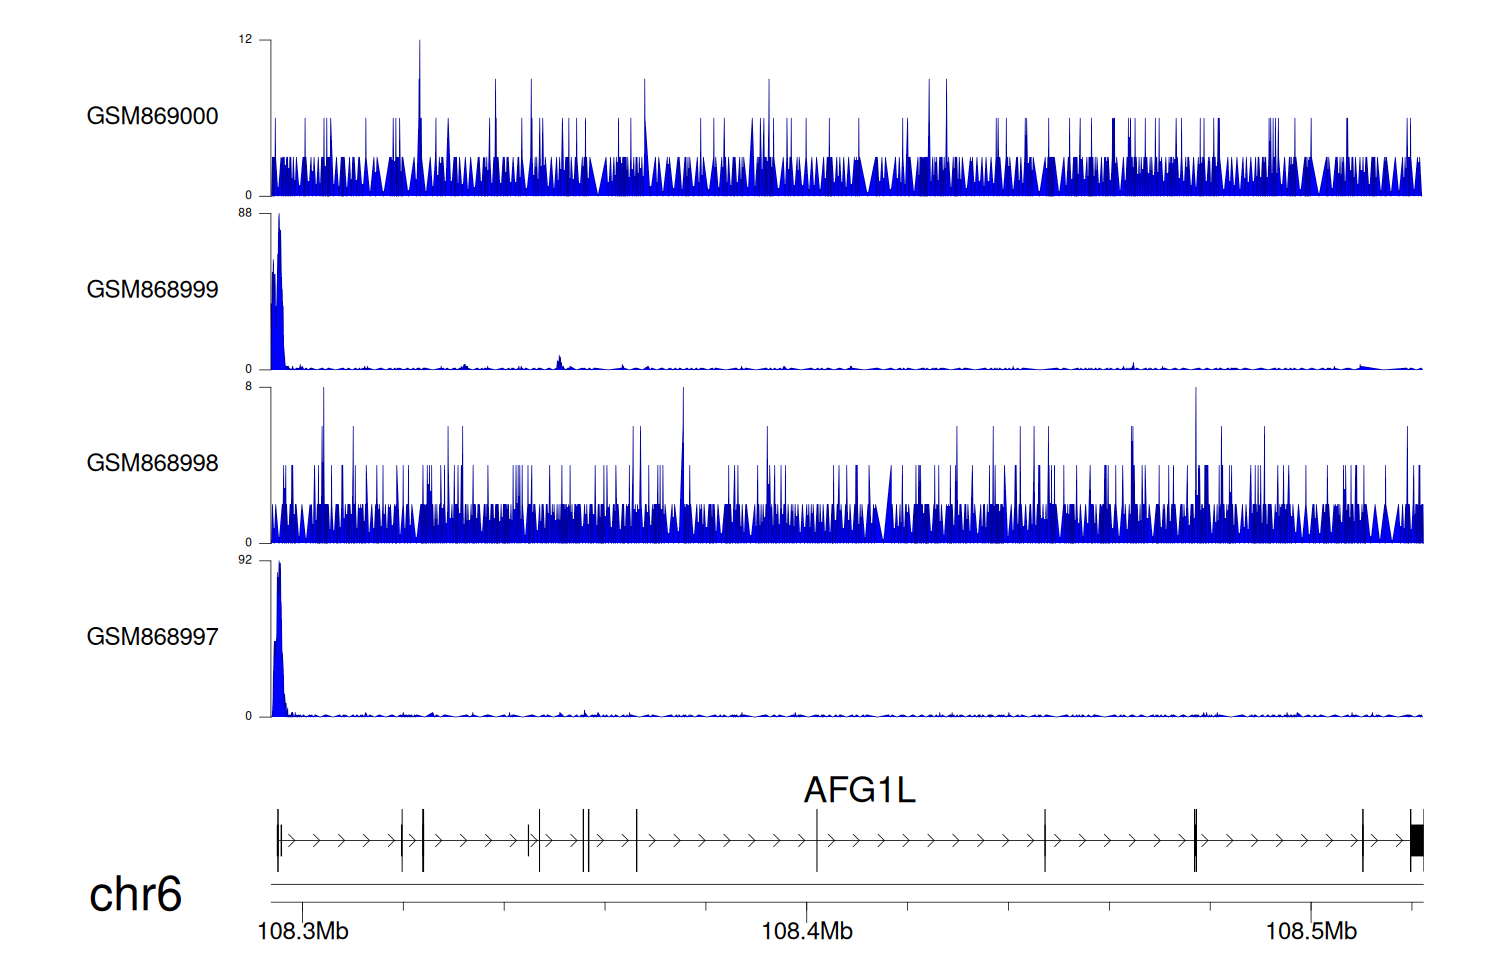This screenshot has height=980, width=1500.
Task: Click the GSM868998 track label
Action: point(152,463)
